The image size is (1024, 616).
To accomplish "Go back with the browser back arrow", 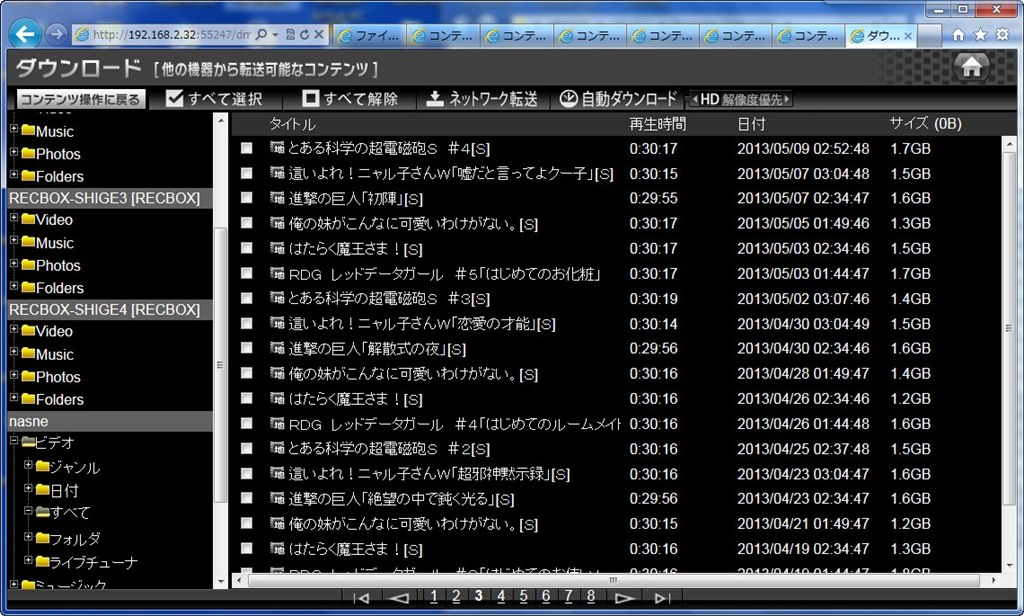I will tap(25, 34).
